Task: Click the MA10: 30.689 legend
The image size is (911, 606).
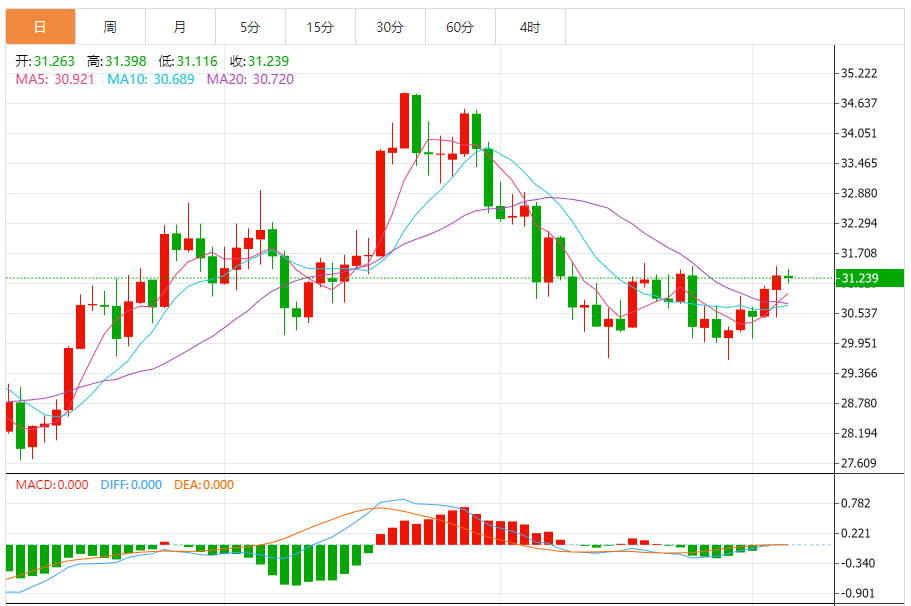Action: [150, 79]
